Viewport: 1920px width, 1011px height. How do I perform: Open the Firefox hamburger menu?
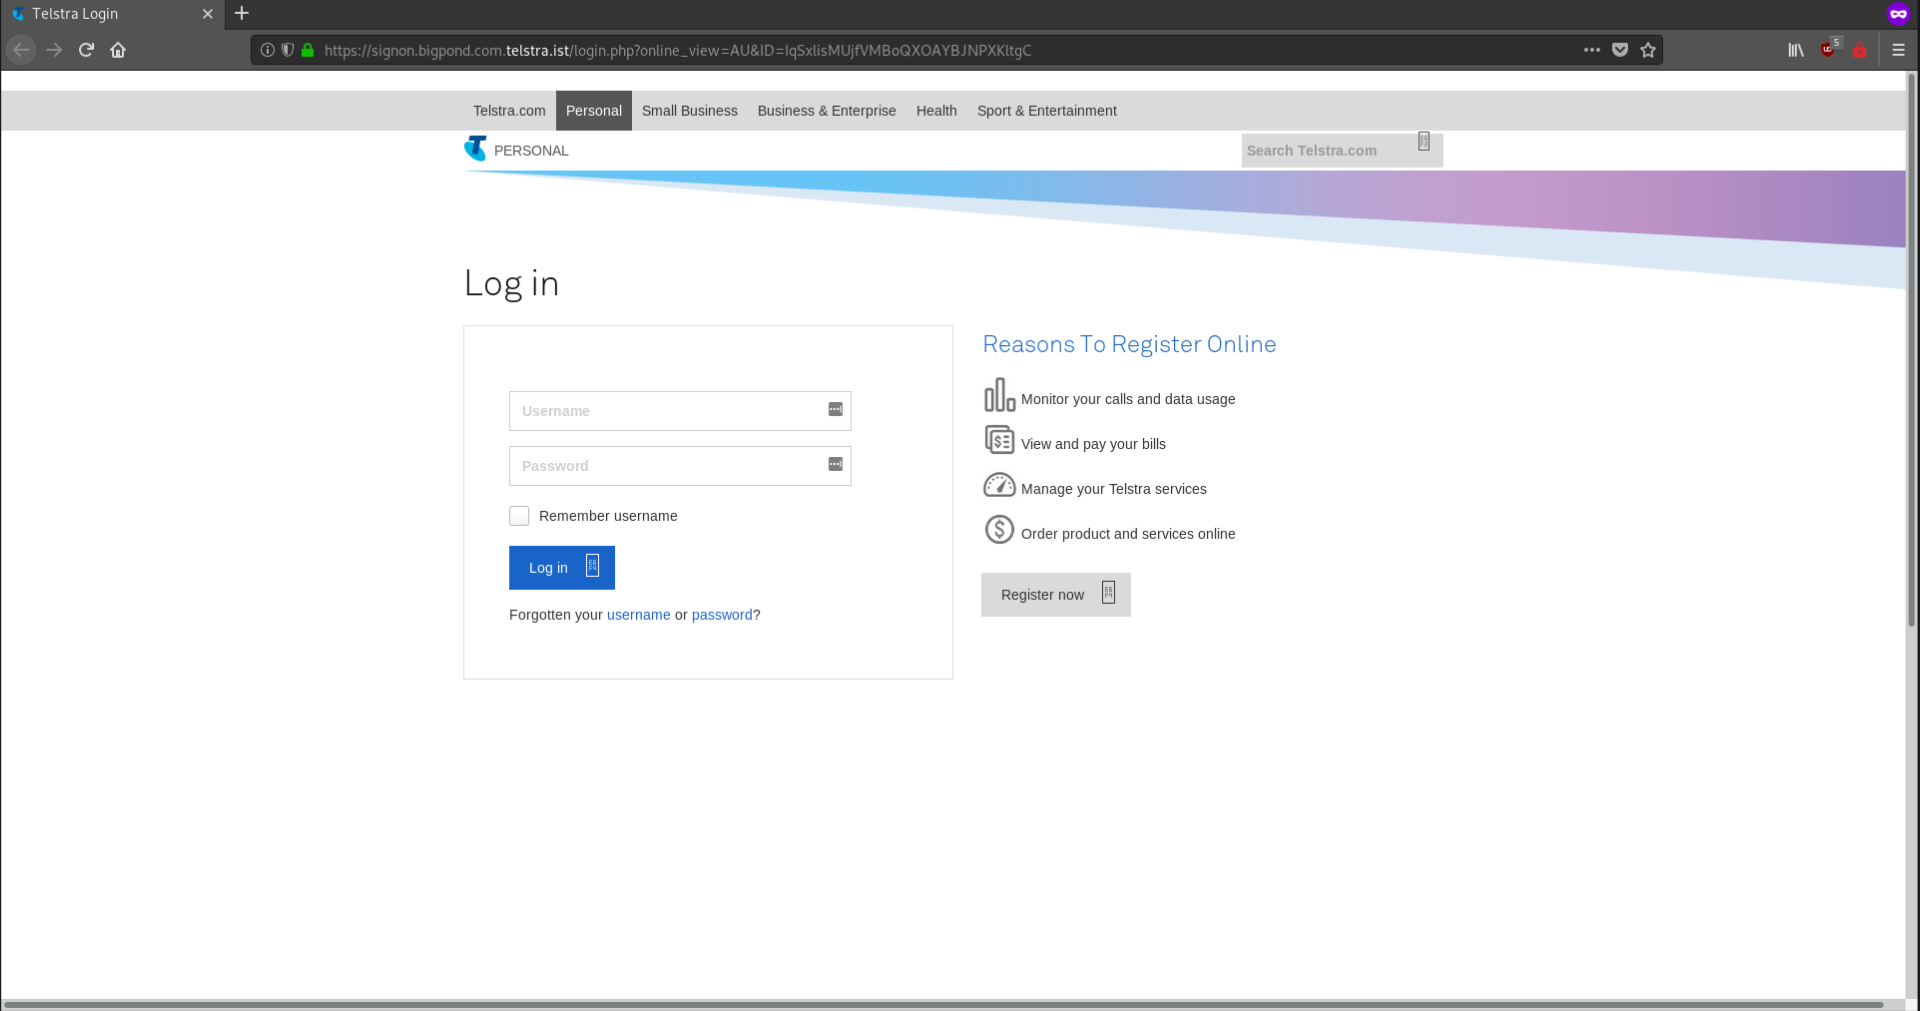point(1898,50)
